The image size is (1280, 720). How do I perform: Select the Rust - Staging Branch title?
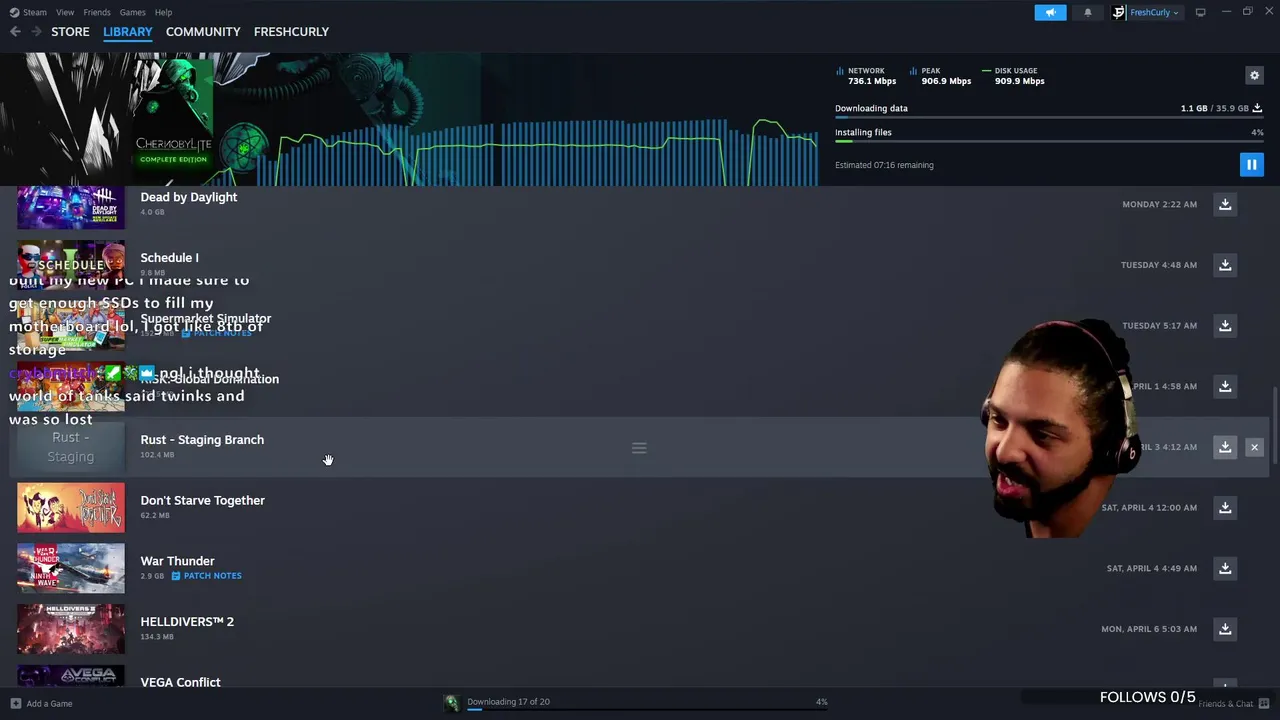(x=202, y=440)
